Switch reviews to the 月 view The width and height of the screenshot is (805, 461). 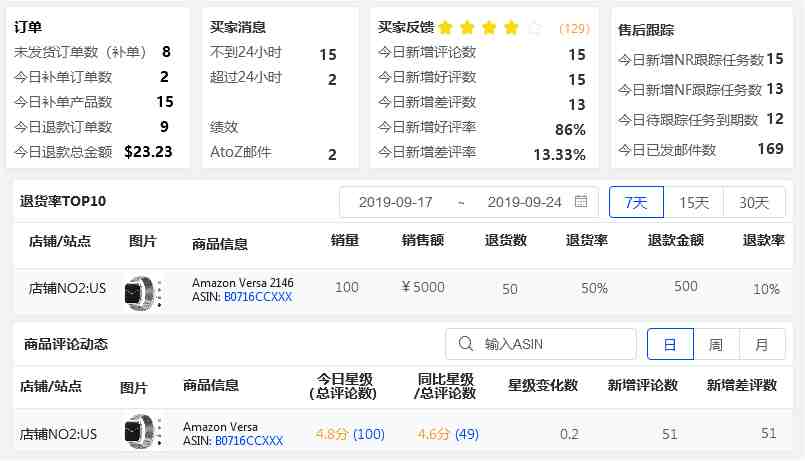(x=762, y=344)
